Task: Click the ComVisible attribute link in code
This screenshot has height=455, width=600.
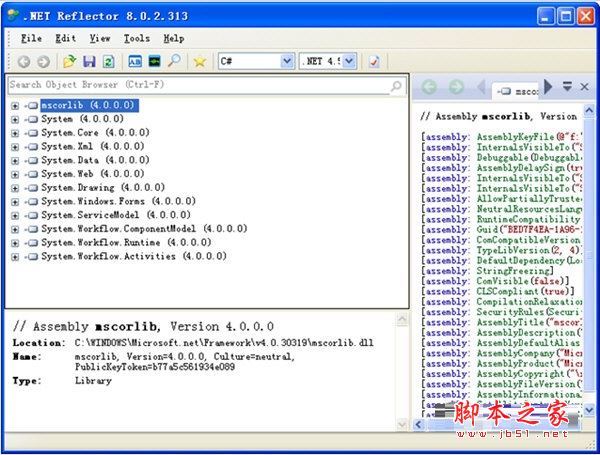Action: click(x=501, y=281)
